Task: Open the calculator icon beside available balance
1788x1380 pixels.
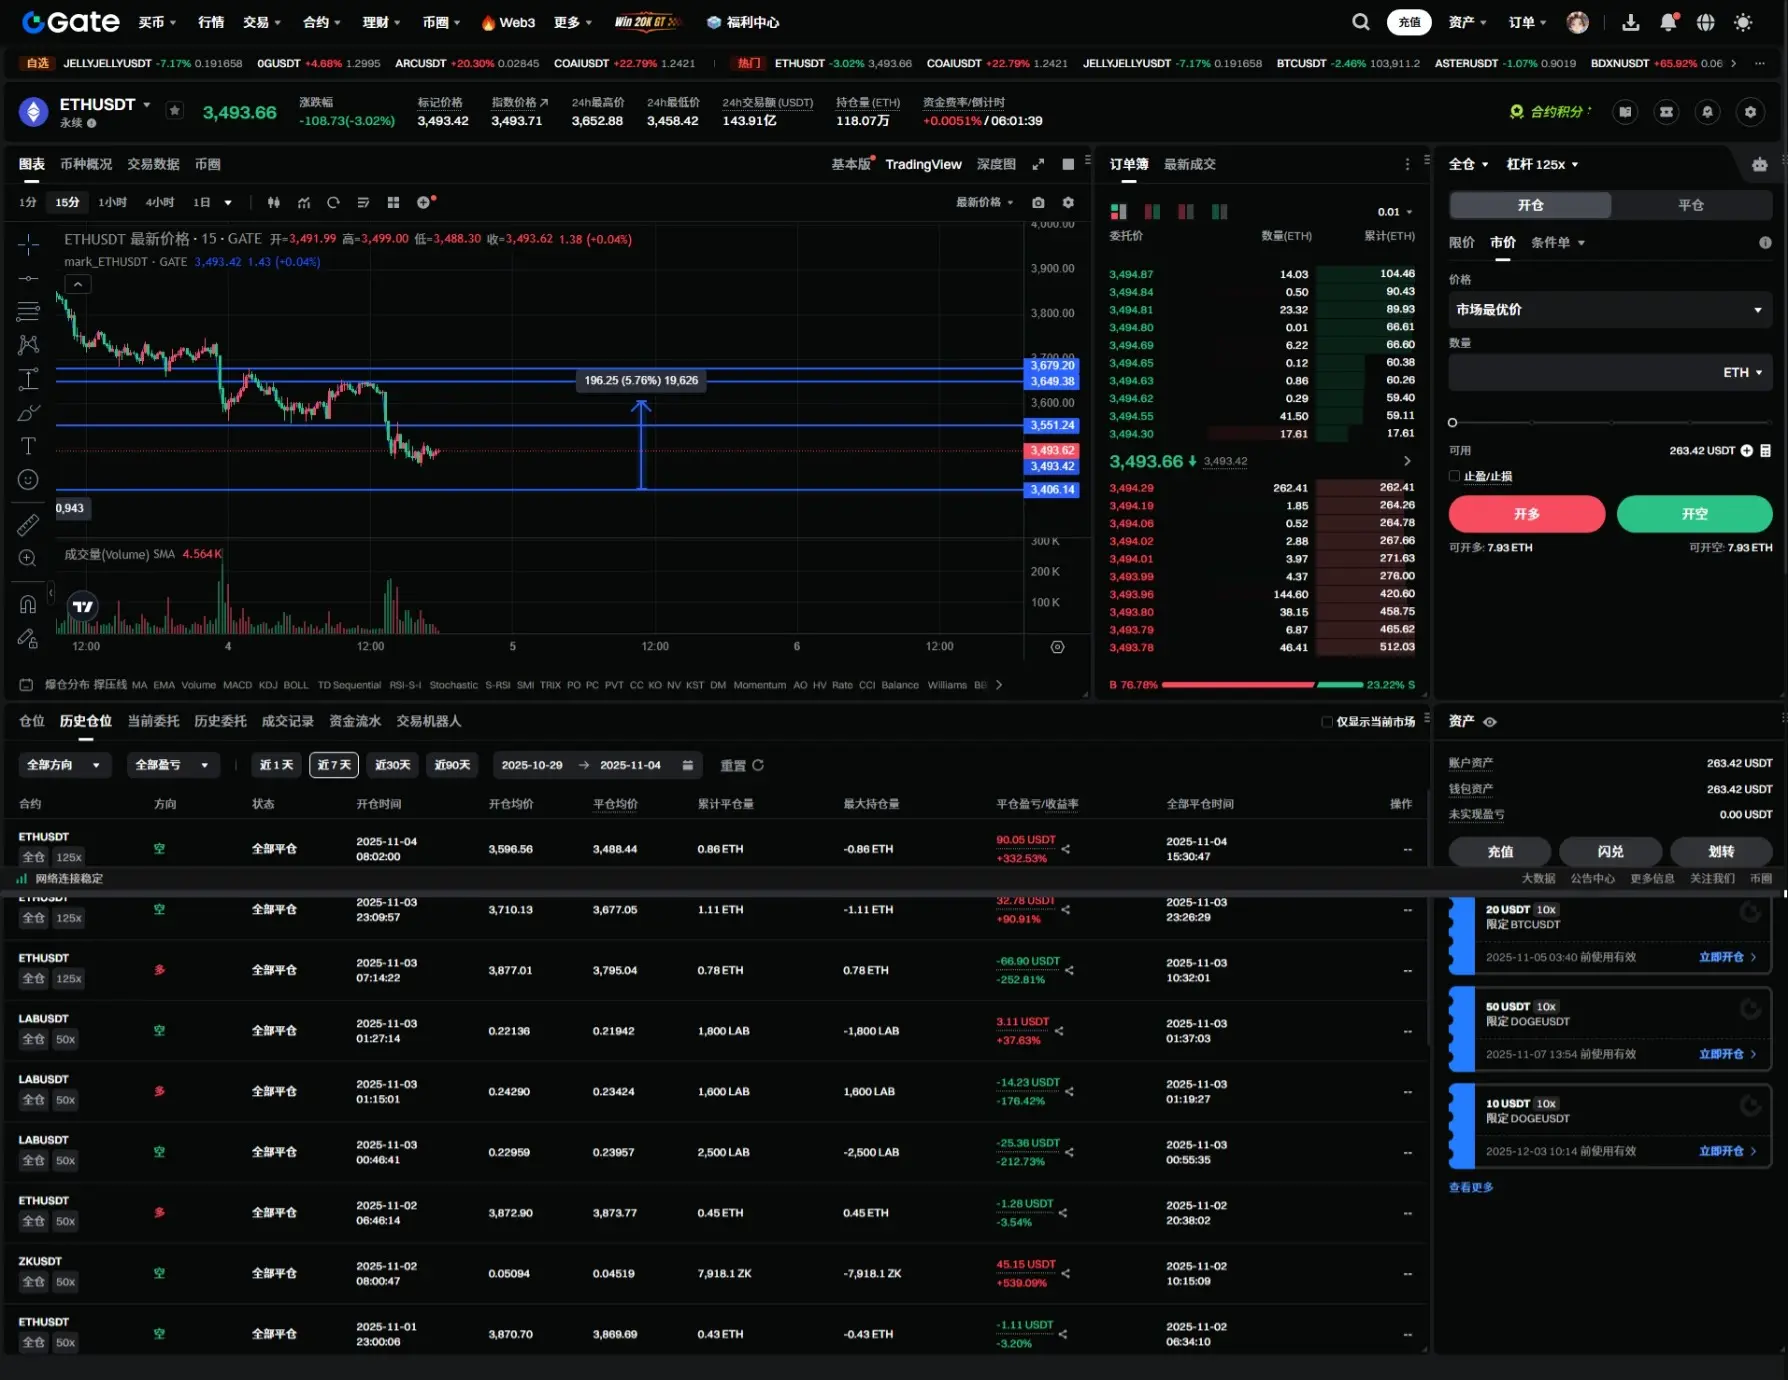Action: (x=1765, y=451)
